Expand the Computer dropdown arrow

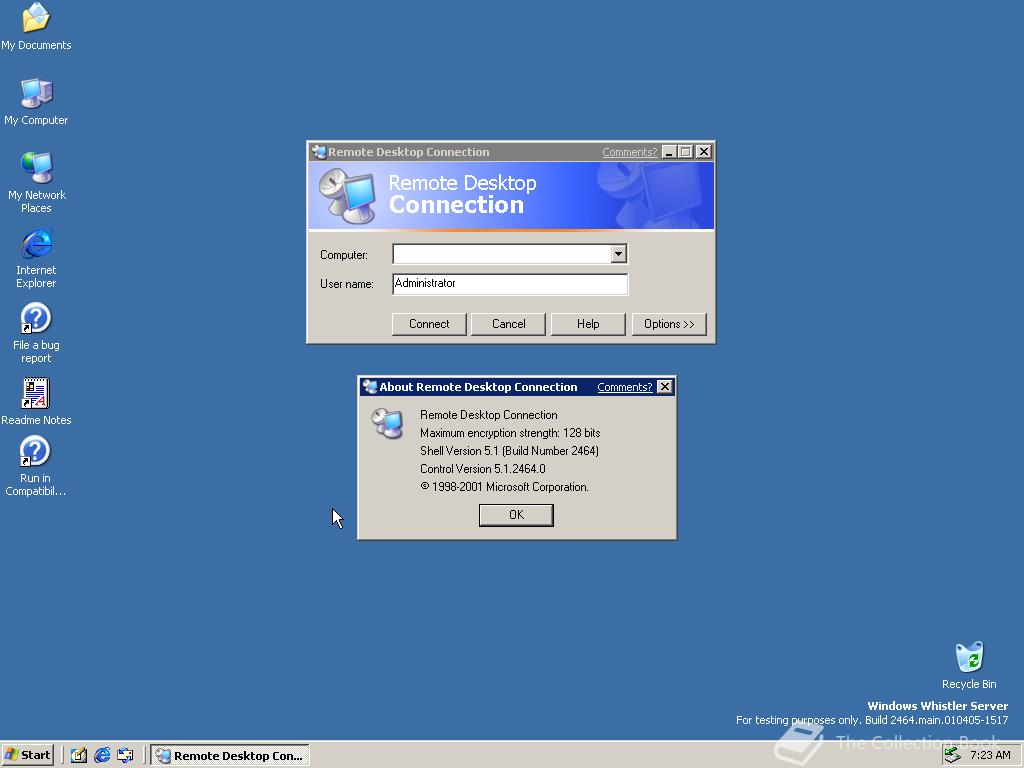click(x=618, y=254)
